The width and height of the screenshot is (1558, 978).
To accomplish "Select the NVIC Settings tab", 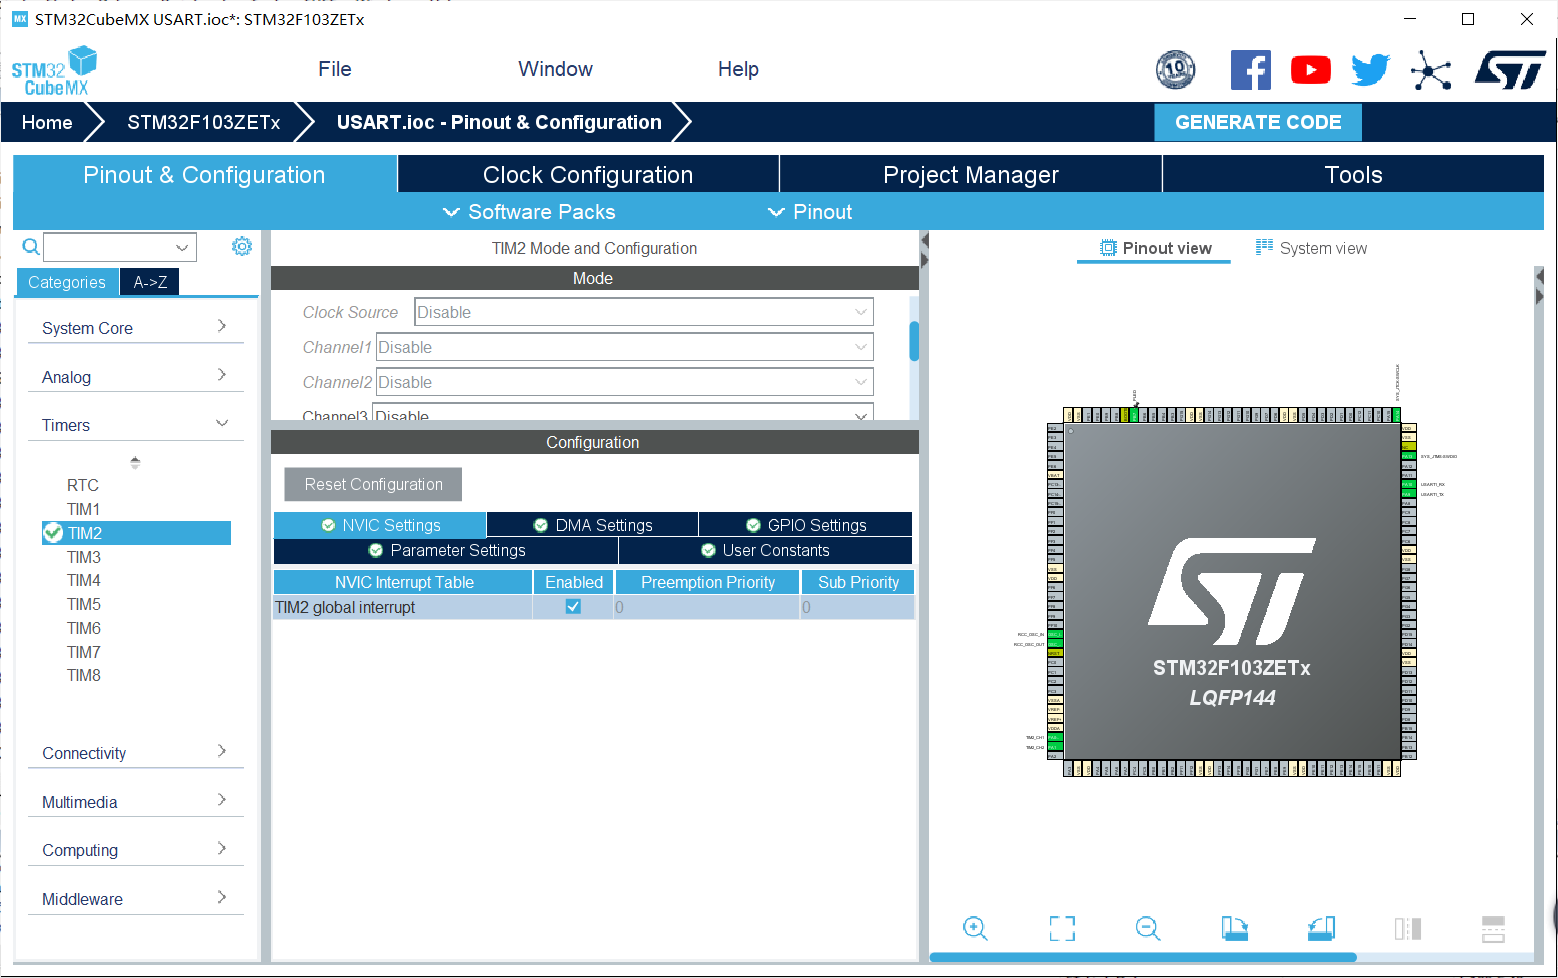I will click(380, 525).
